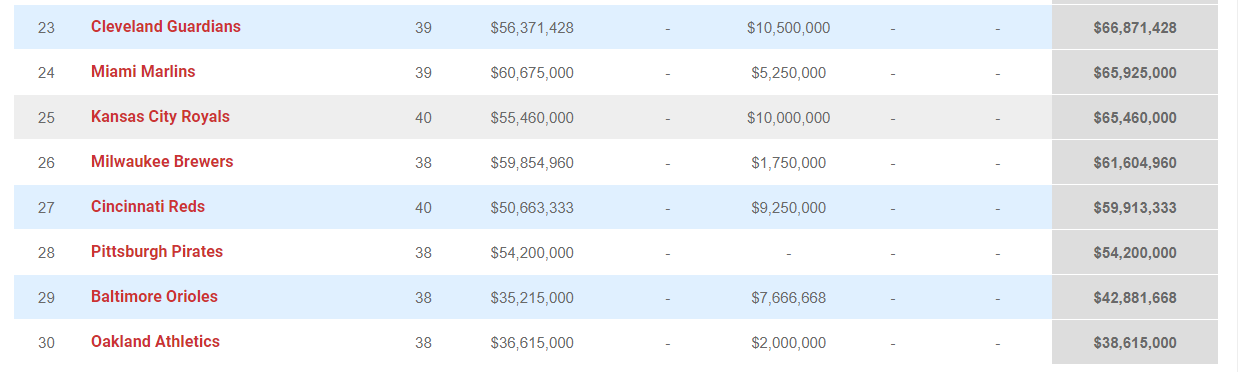Image resolution: width=1238 pixels, height=372 pixels.
Task: Open the Miami Marlins team link
Action: 143,72
